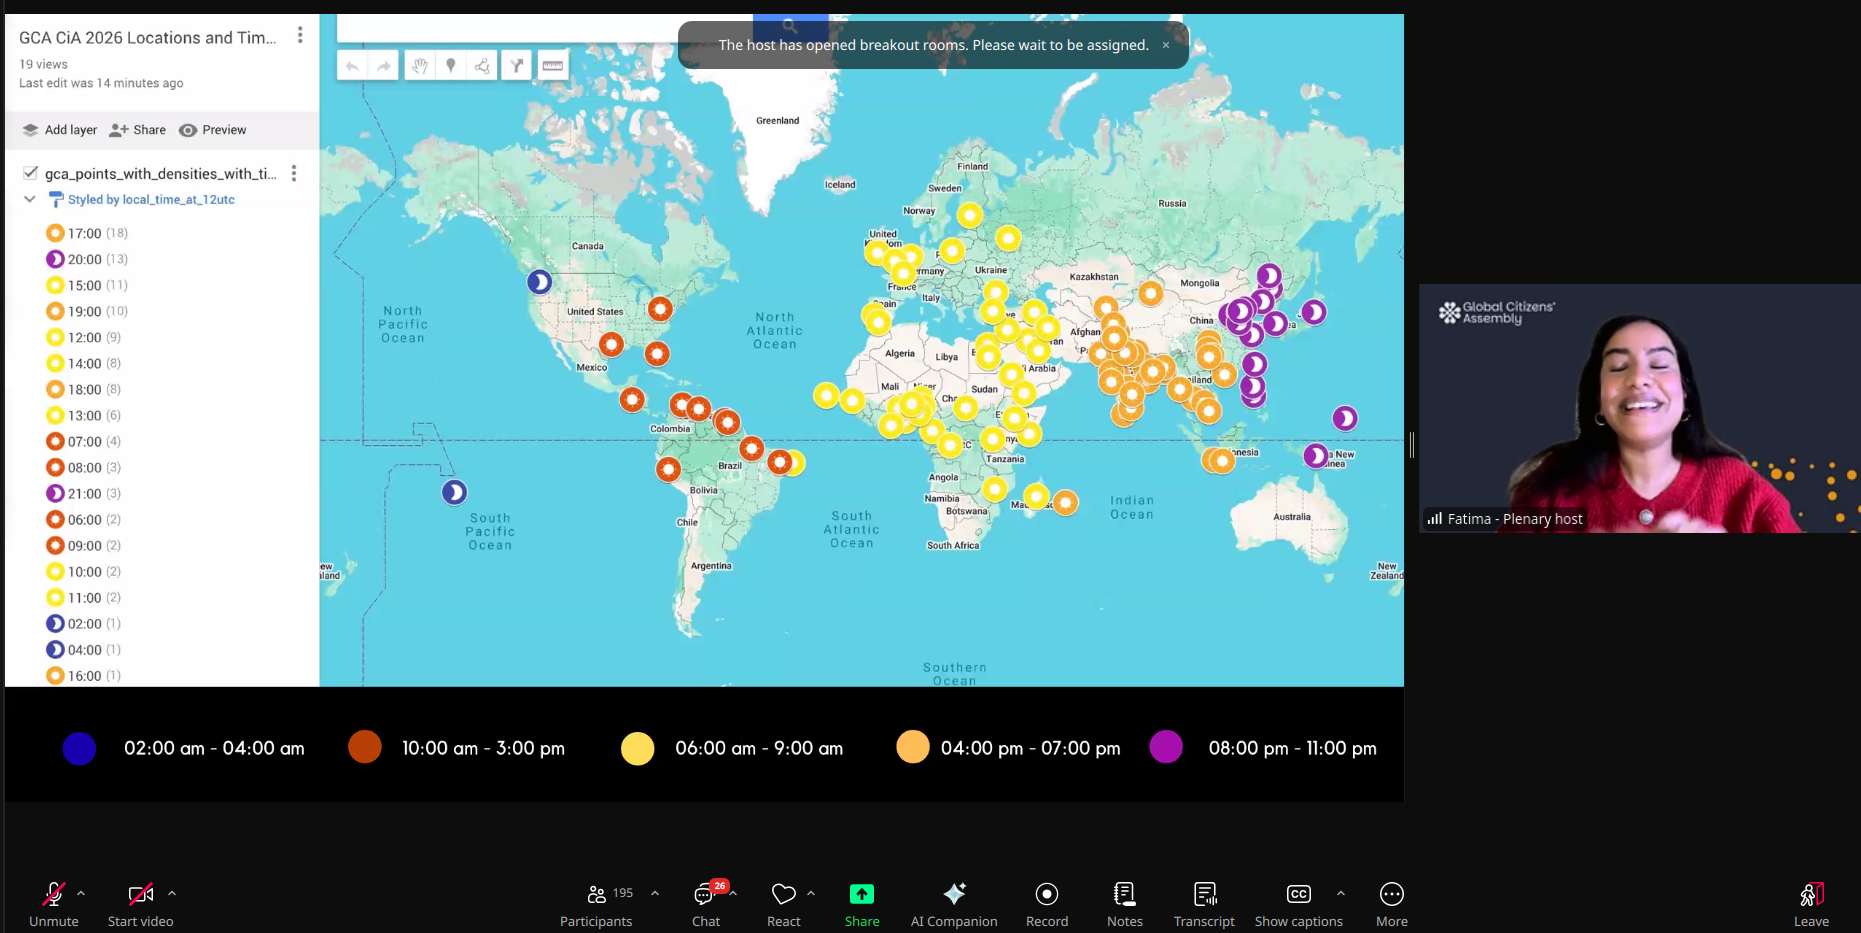Image resolution: width=1861 pixels, height=933 pixels.
Task: Expand audio options arrow next to Unmute
Action: (82, 893)
